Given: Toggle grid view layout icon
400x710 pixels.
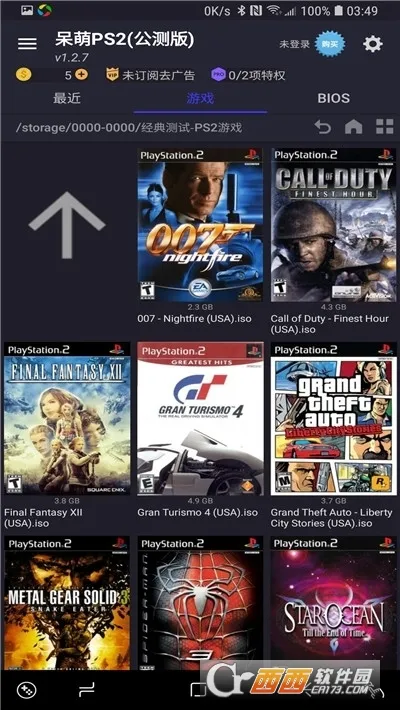Looking at the screenshot, I should pos(385,127).
